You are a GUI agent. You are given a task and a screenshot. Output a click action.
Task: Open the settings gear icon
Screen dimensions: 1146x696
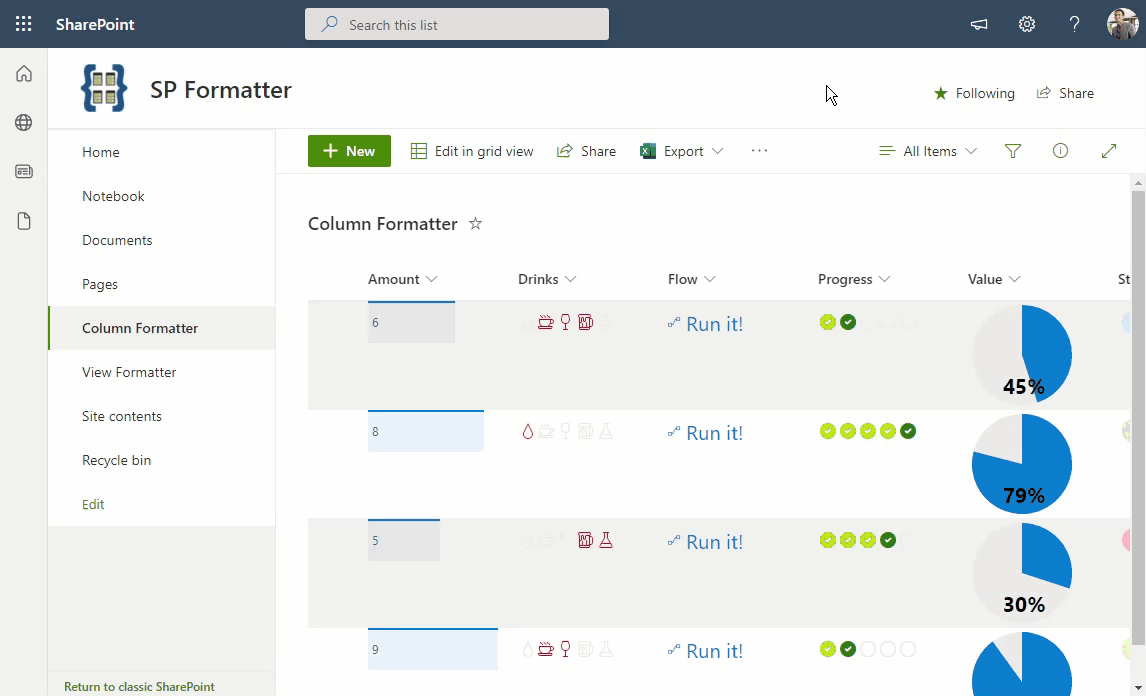[x=1027, y=24]
